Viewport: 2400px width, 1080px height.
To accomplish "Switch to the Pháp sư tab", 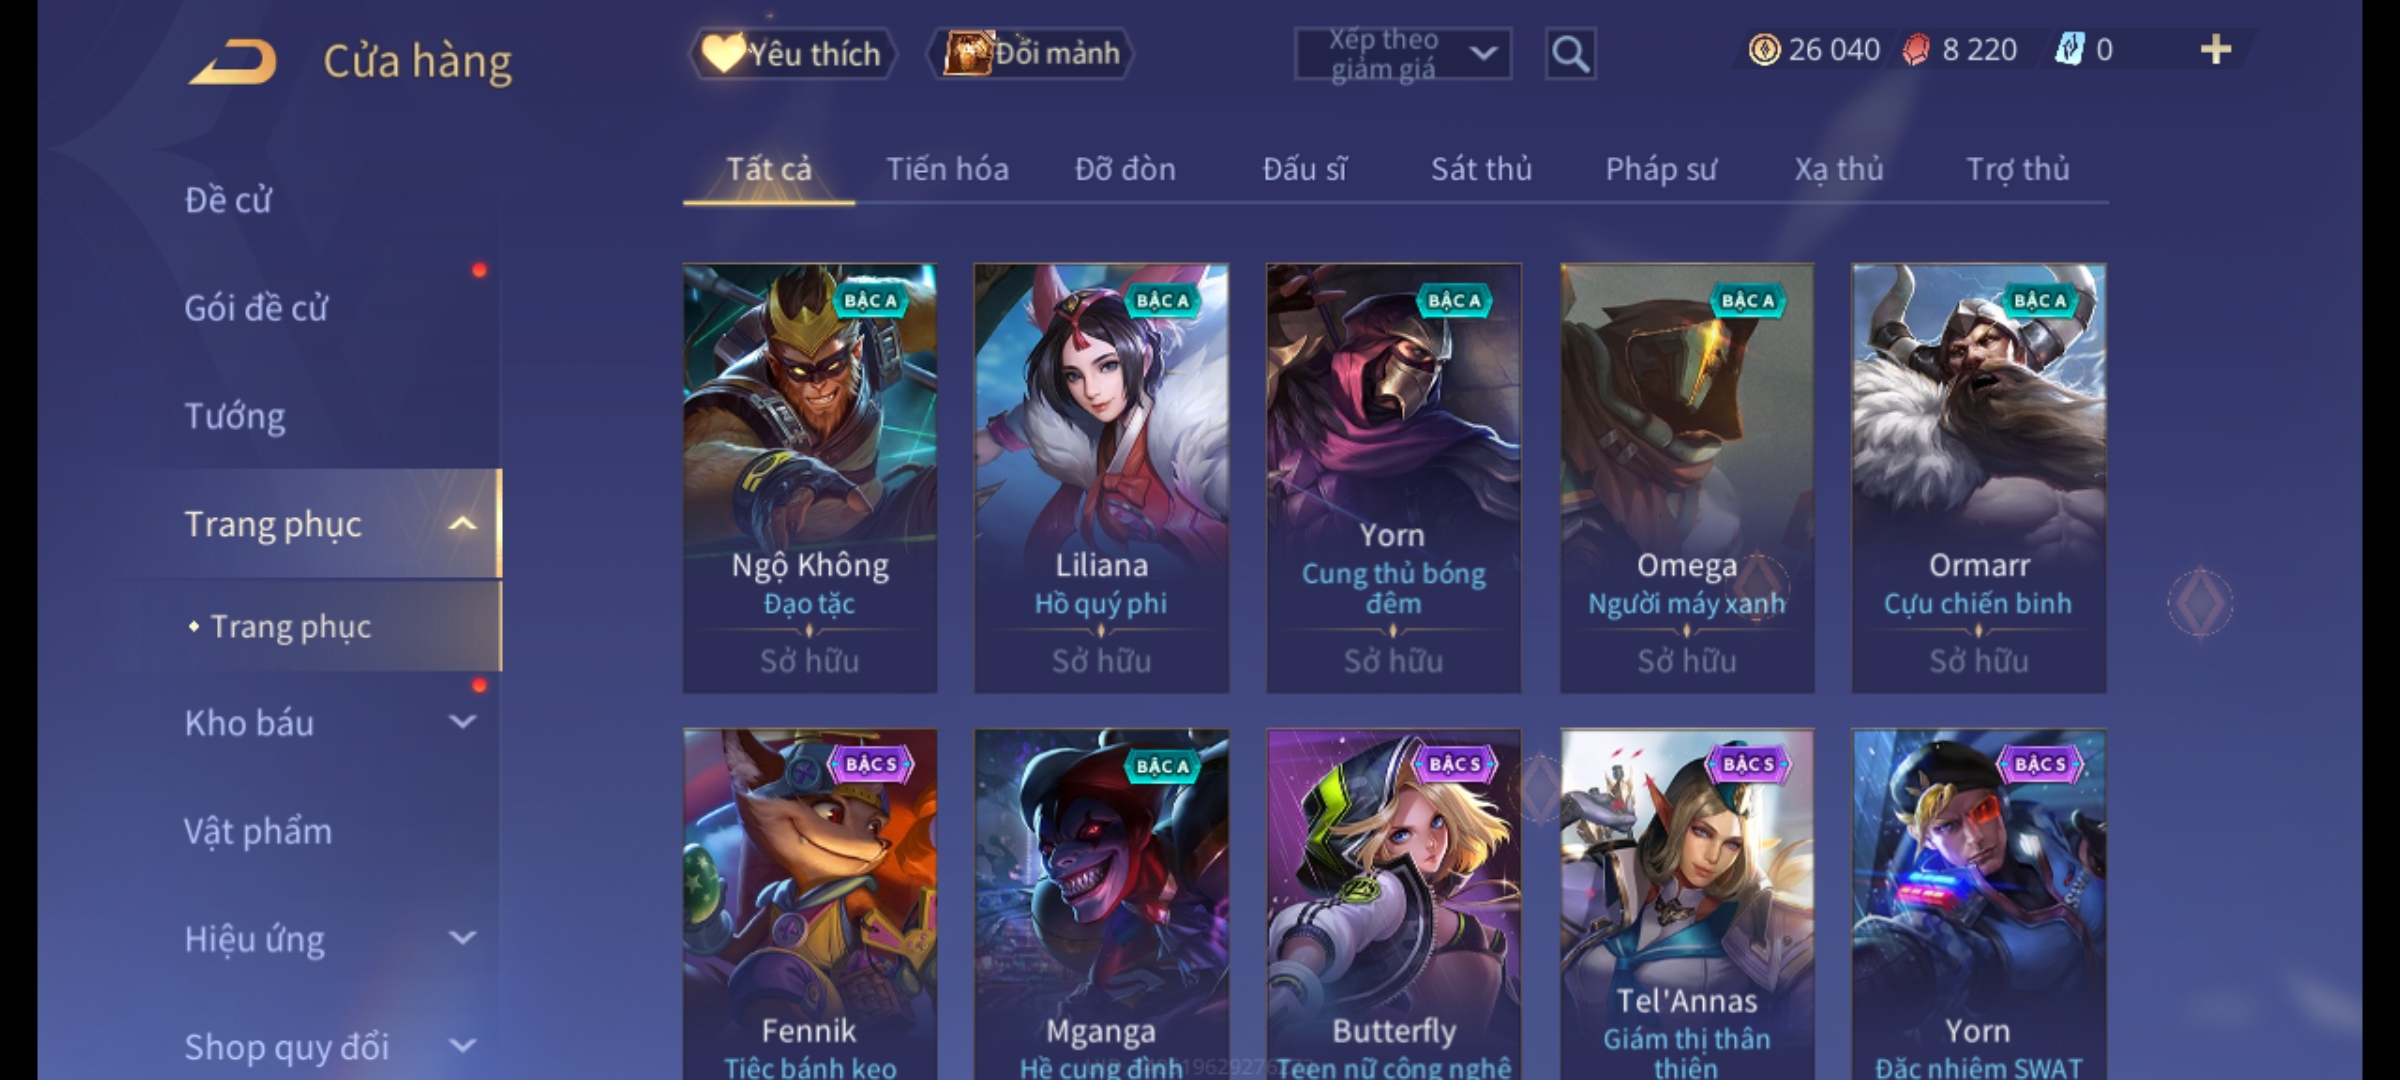I will coord(1661,169).
